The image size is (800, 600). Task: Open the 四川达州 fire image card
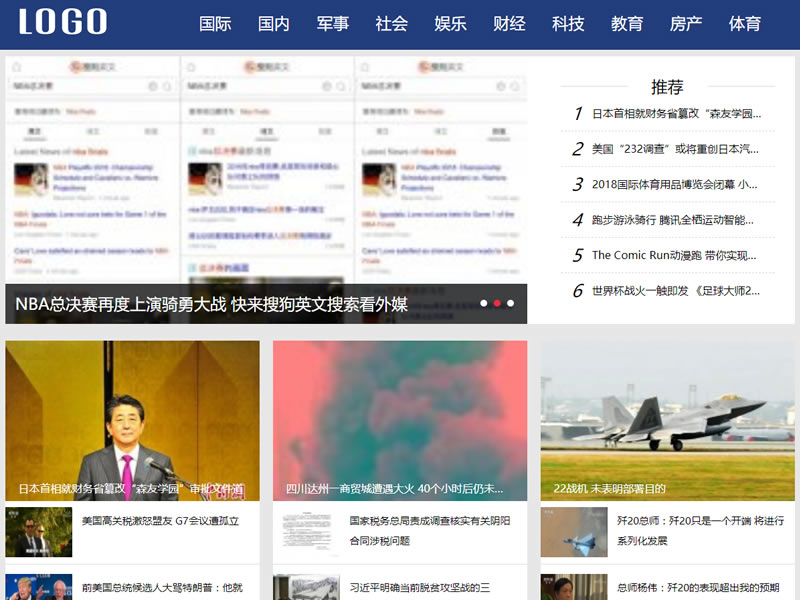[400, 420]
